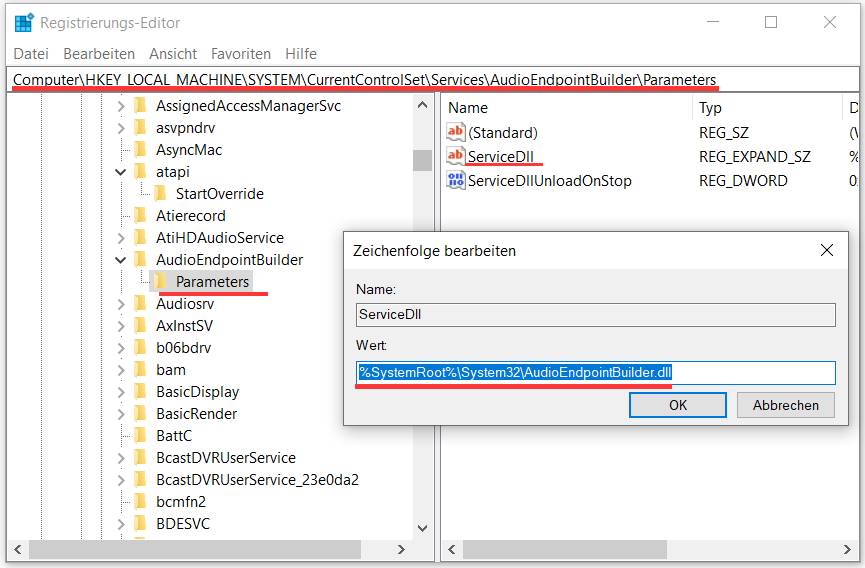Collapse the AudioEndpointBuilder tree node

coord(121,260)
